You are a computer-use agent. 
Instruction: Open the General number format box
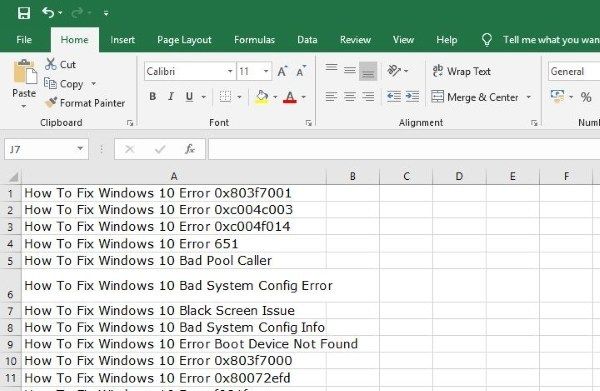coord(574,72)
